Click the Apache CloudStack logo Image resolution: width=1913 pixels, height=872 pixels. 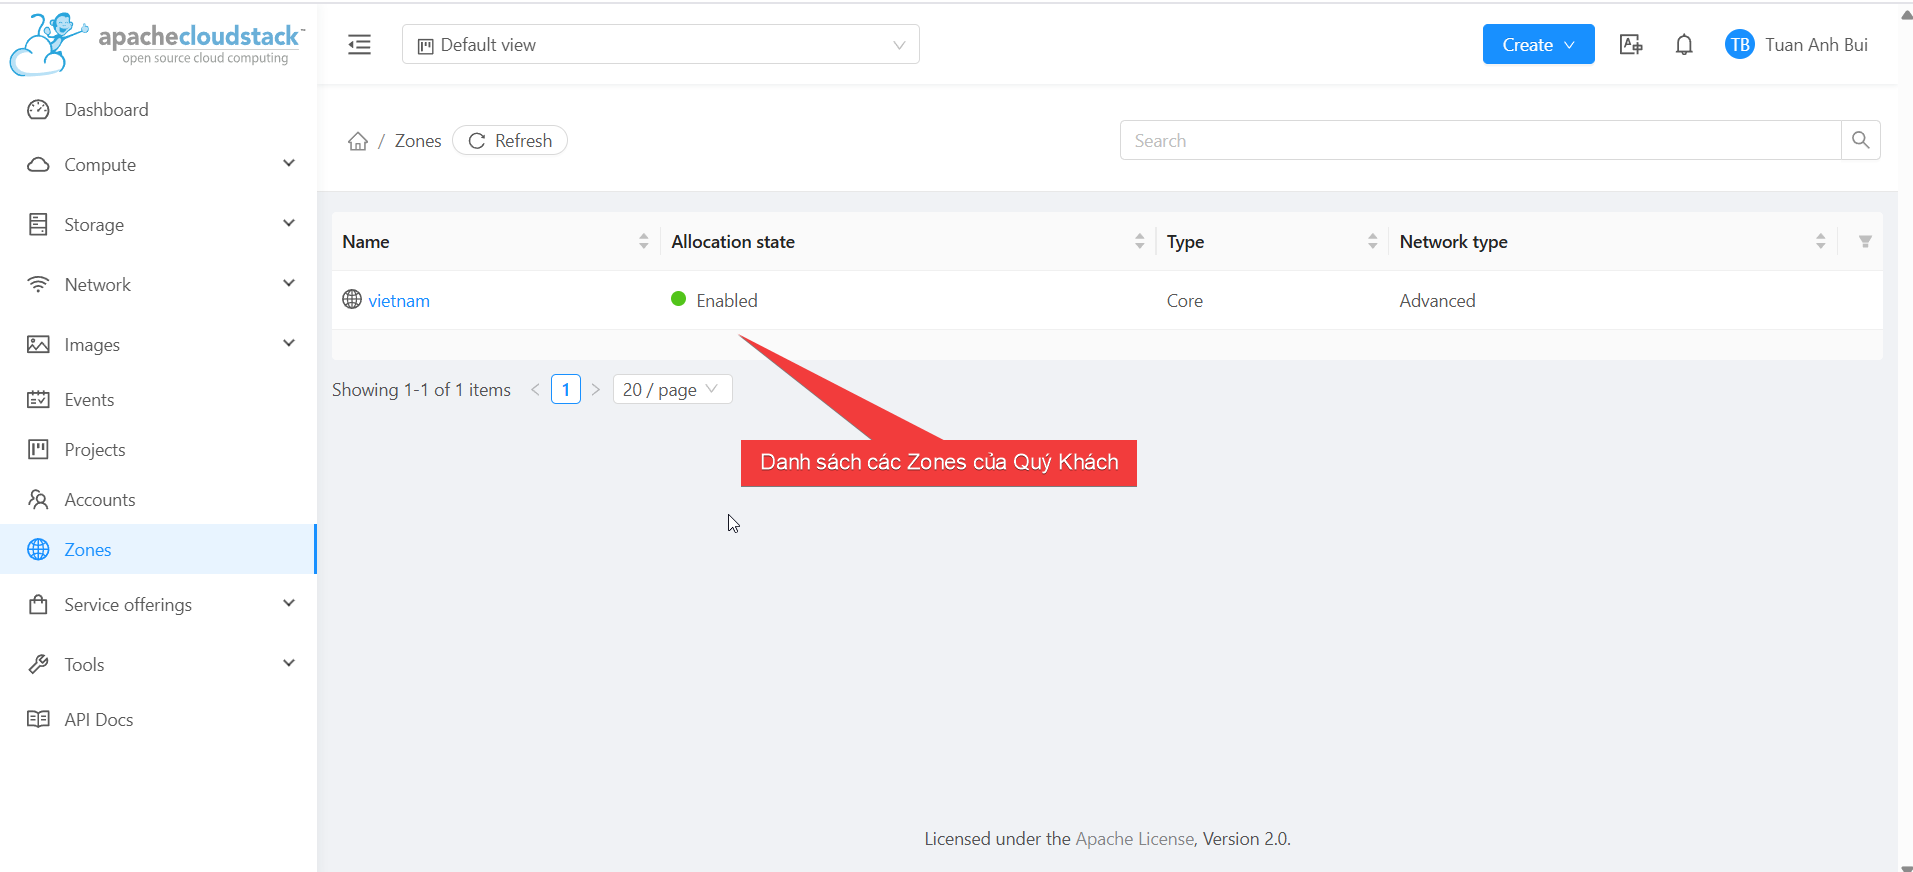(157, 45)
